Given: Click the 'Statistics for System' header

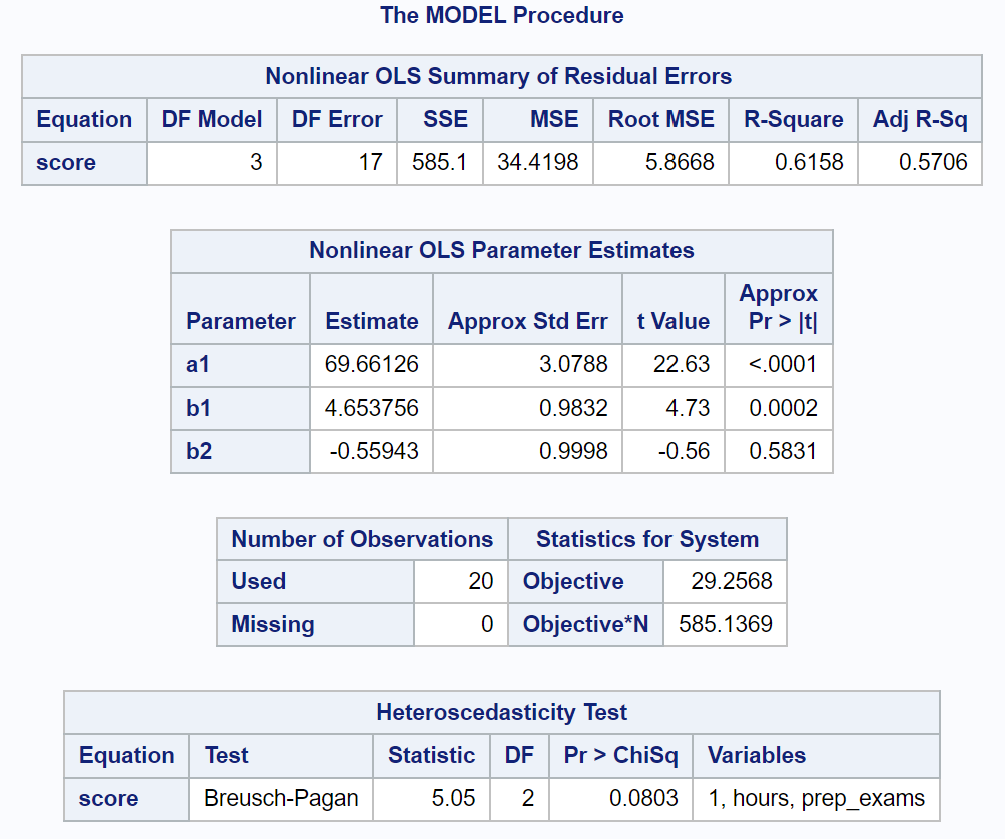Looking at the screenshot, I should [x=647, y=539].
